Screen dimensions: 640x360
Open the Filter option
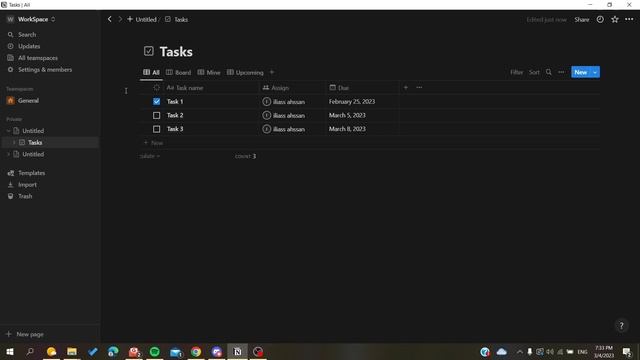pos(516,72)
